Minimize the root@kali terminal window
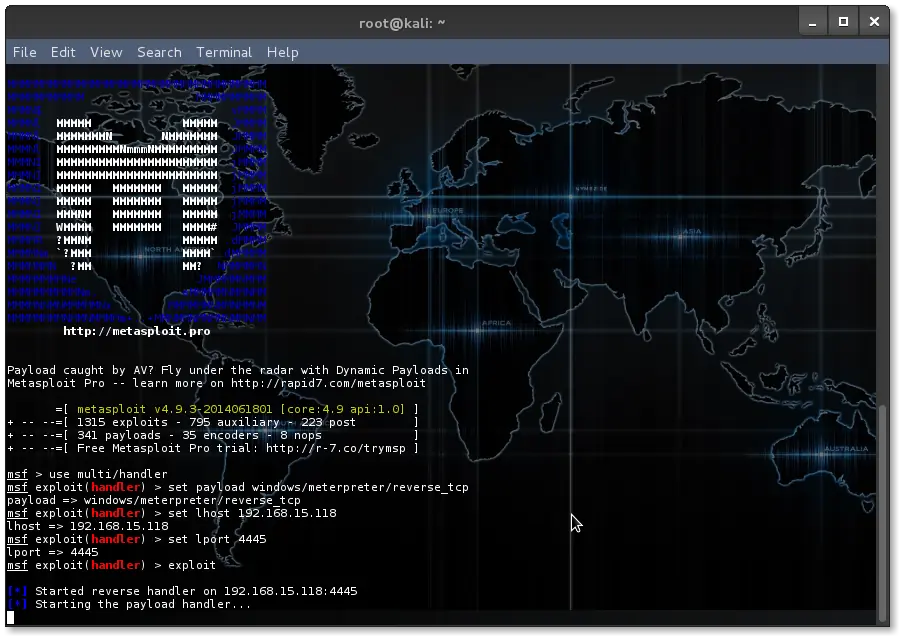Viewport: 899px width, 636px height. (812, 22)
